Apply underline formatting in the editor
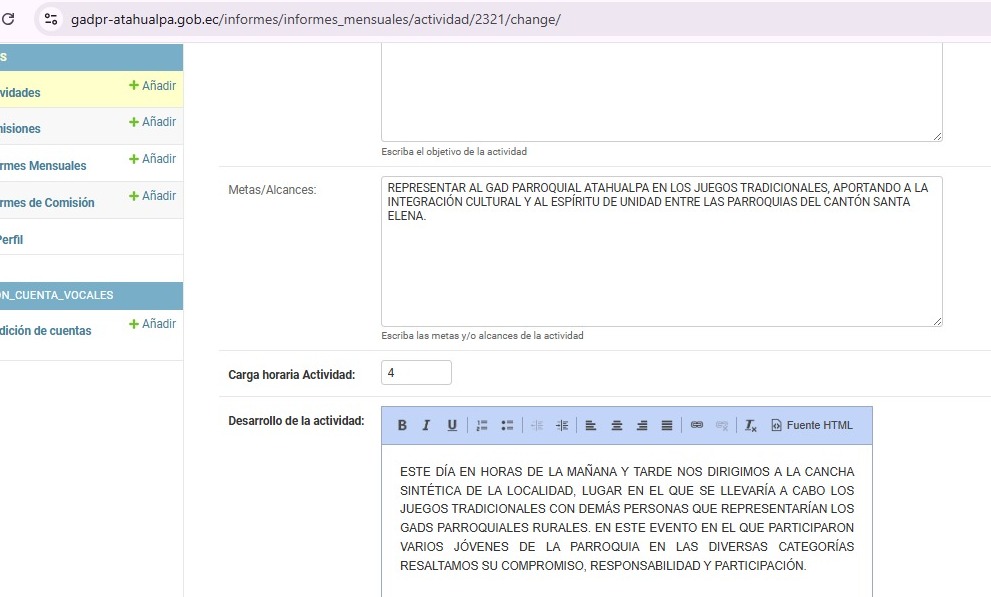This screenshot has width=991, height=597. 451,425
